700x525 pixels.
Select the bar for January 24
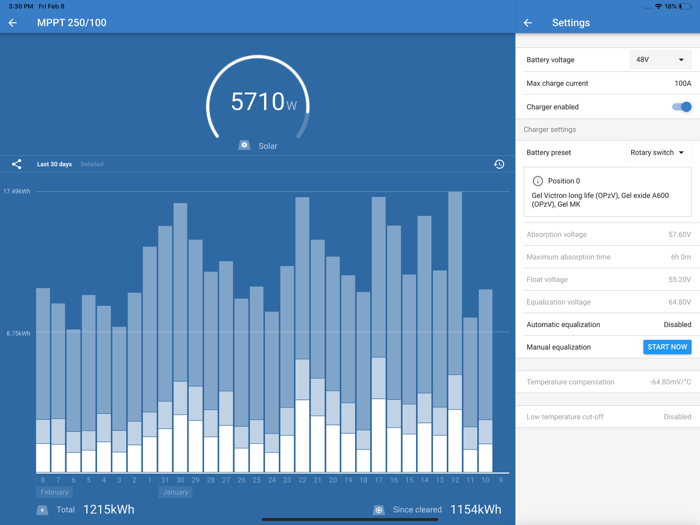pos(272,392)
